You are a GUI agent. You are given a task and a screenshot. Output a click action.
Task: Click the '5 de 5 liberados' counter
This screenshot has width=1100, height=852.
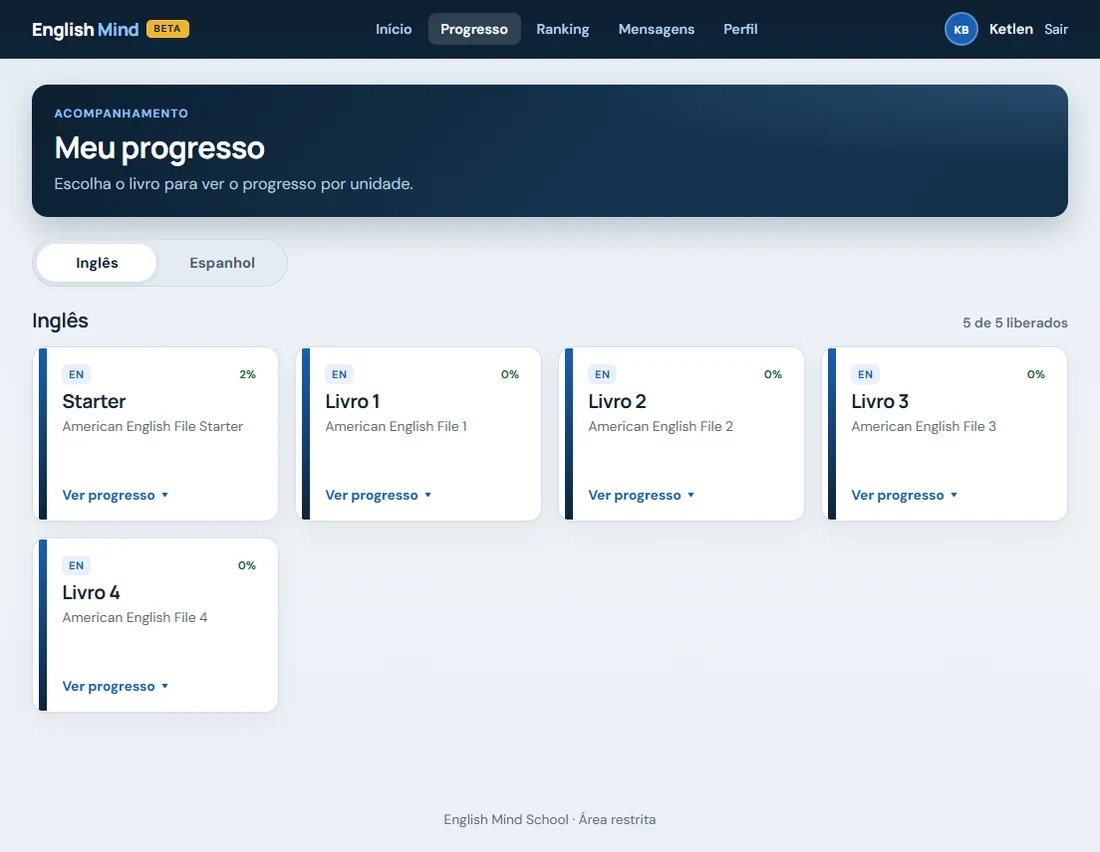(1015, 323)
